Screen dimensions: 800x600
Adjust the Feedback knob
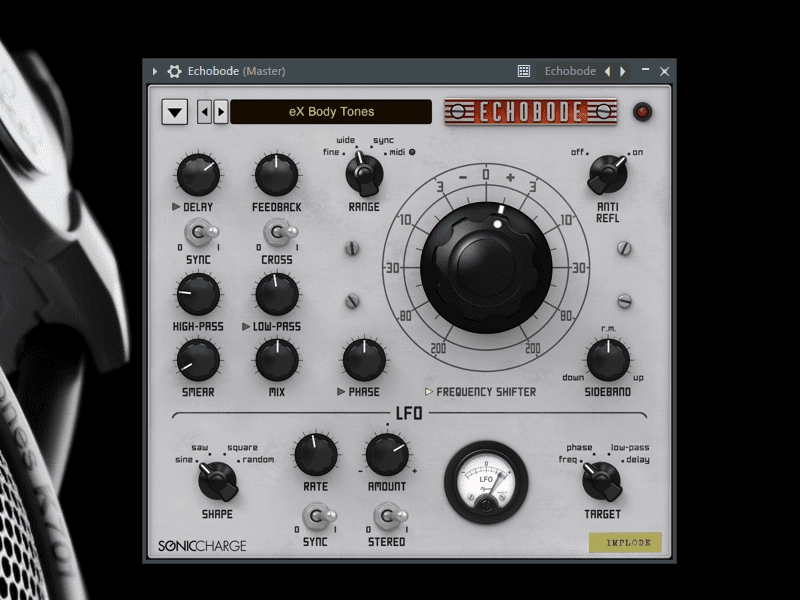[x=277, y=174]
